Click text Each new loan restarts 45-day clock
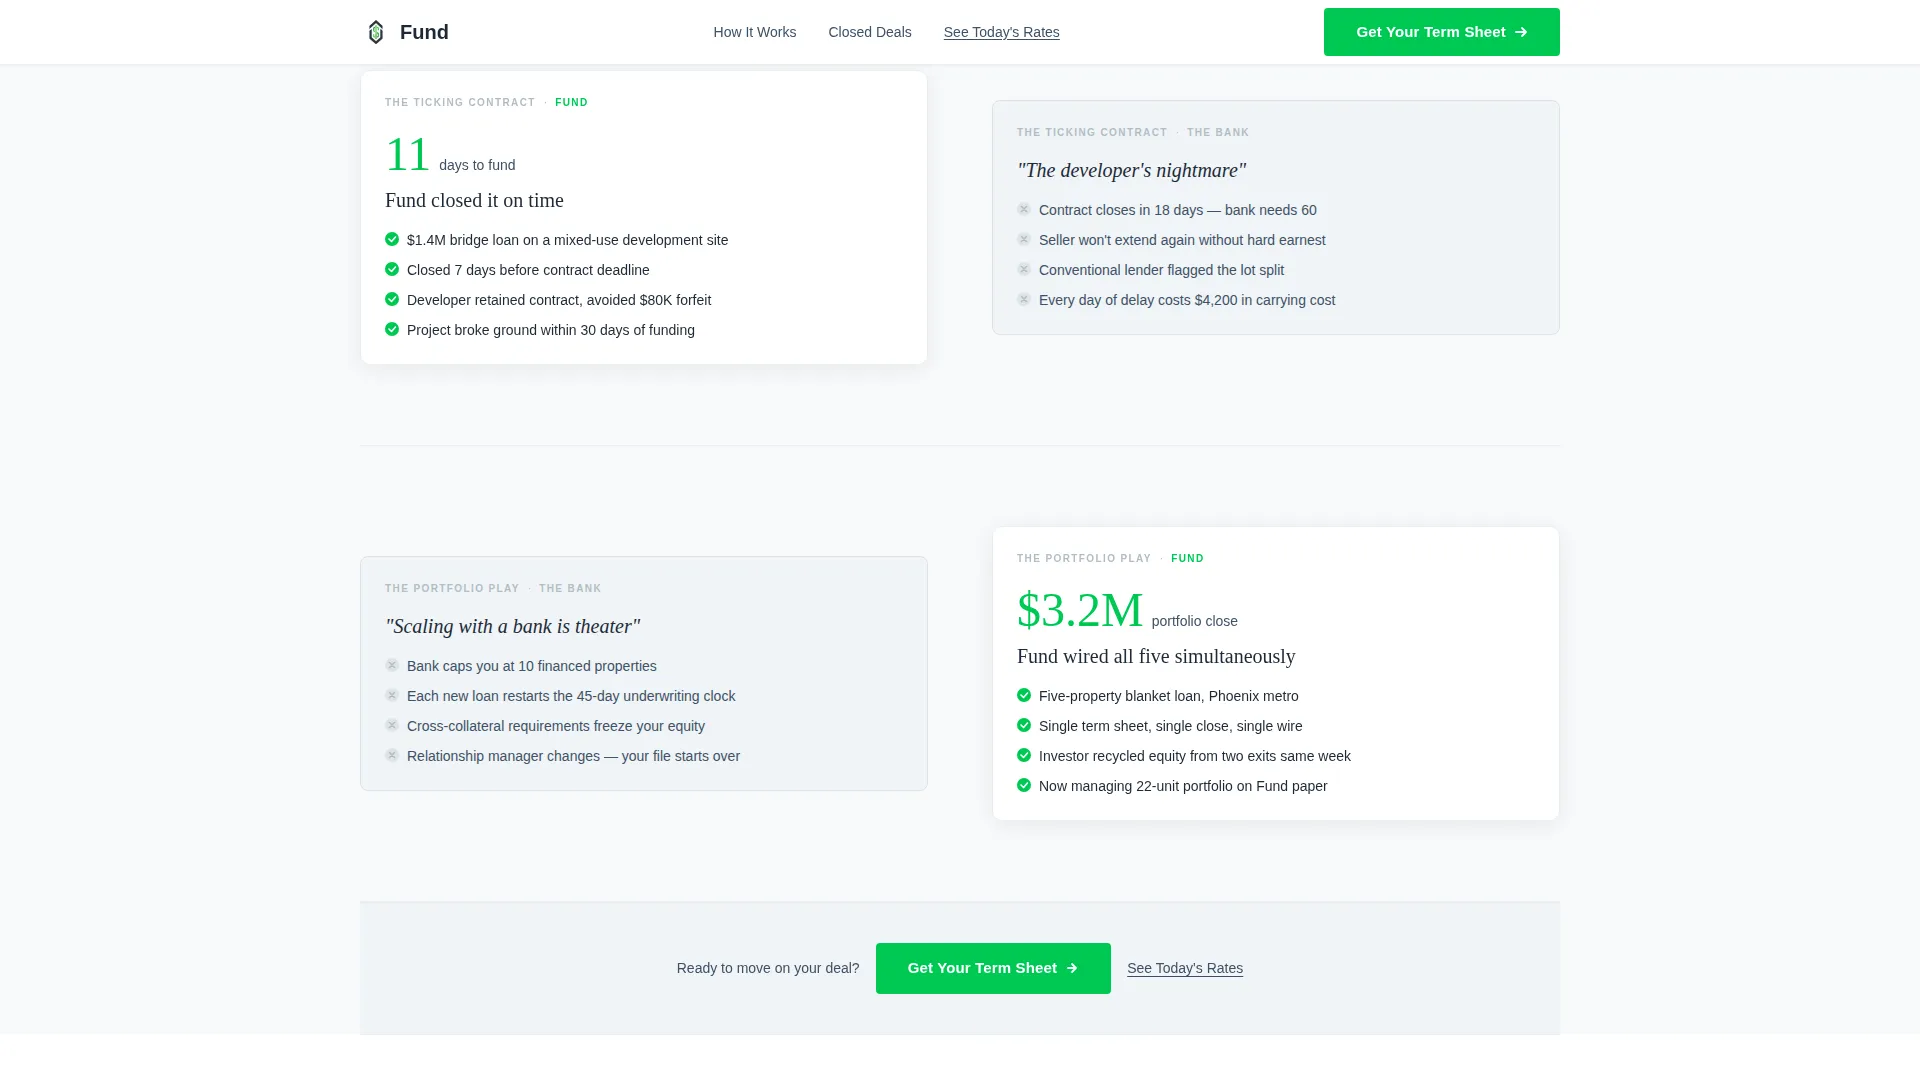The height and width of the screenshot is (1080, 1920). coord(571,696)
